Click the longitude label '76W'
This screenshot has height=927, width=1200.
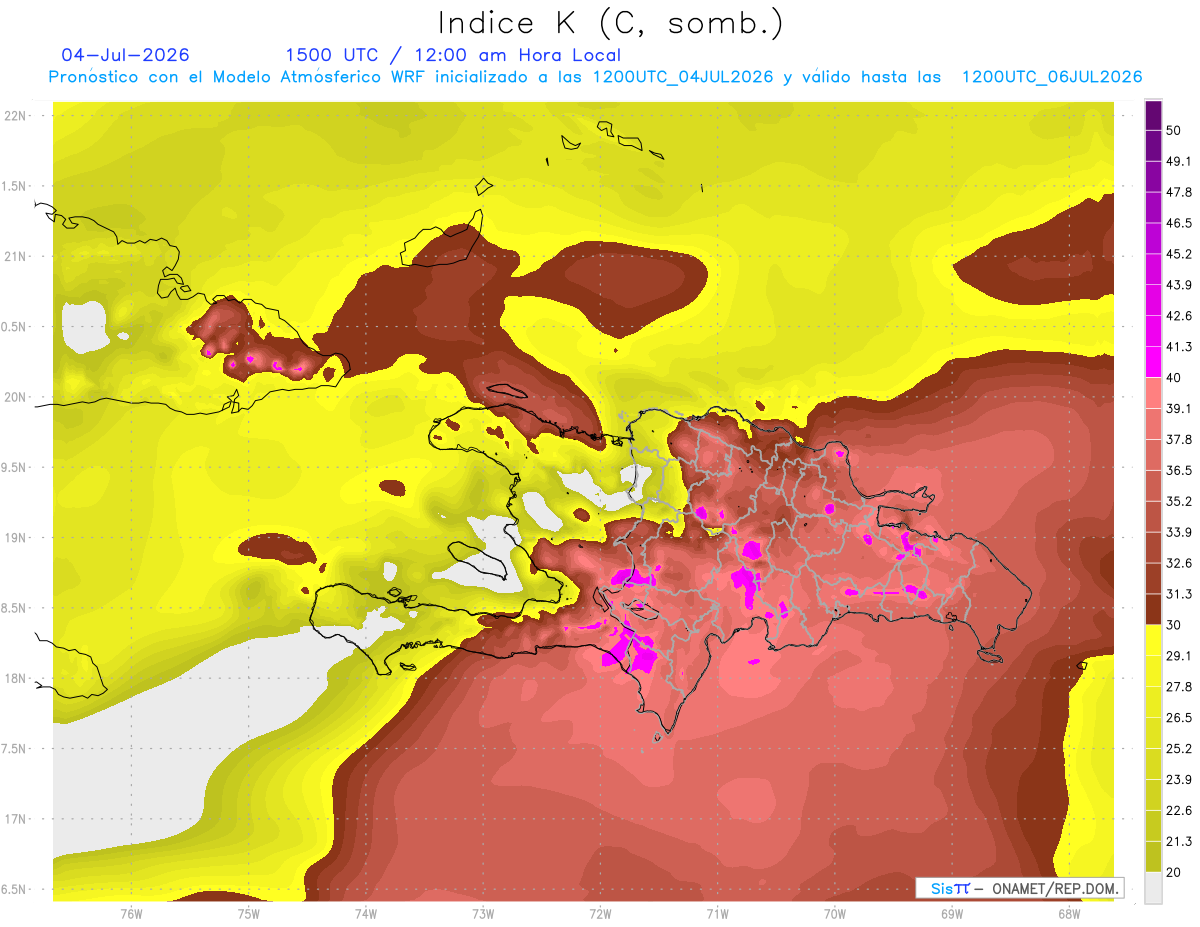131,914
